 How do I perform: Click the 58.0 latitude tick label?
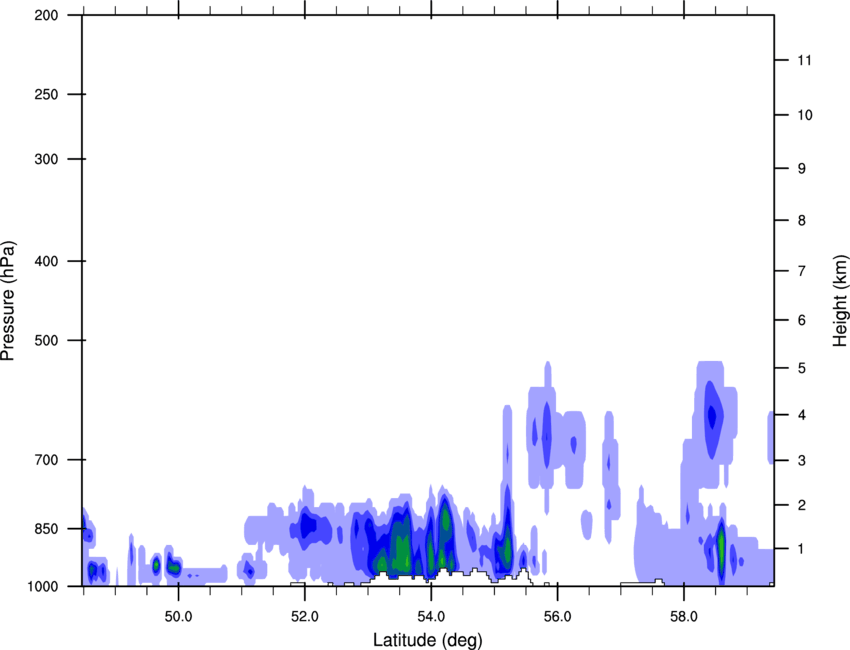pyautogui.click(x=684, y=617)
